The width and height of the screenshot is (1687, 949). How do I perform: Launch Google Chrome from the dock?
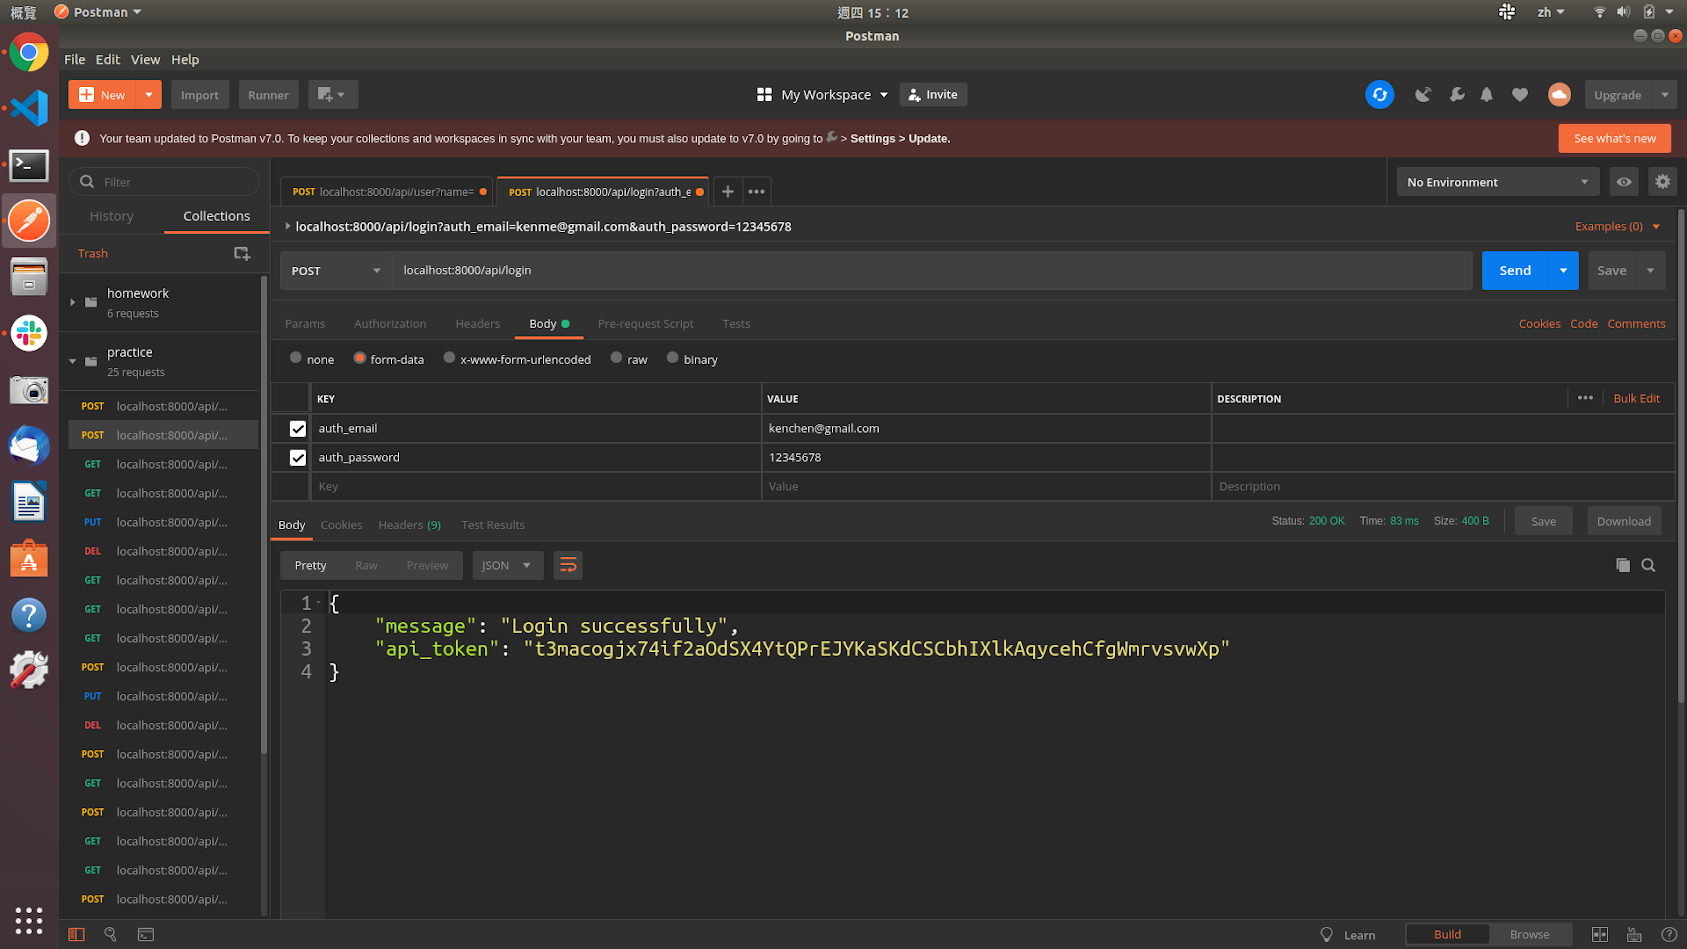coord(29,52)
